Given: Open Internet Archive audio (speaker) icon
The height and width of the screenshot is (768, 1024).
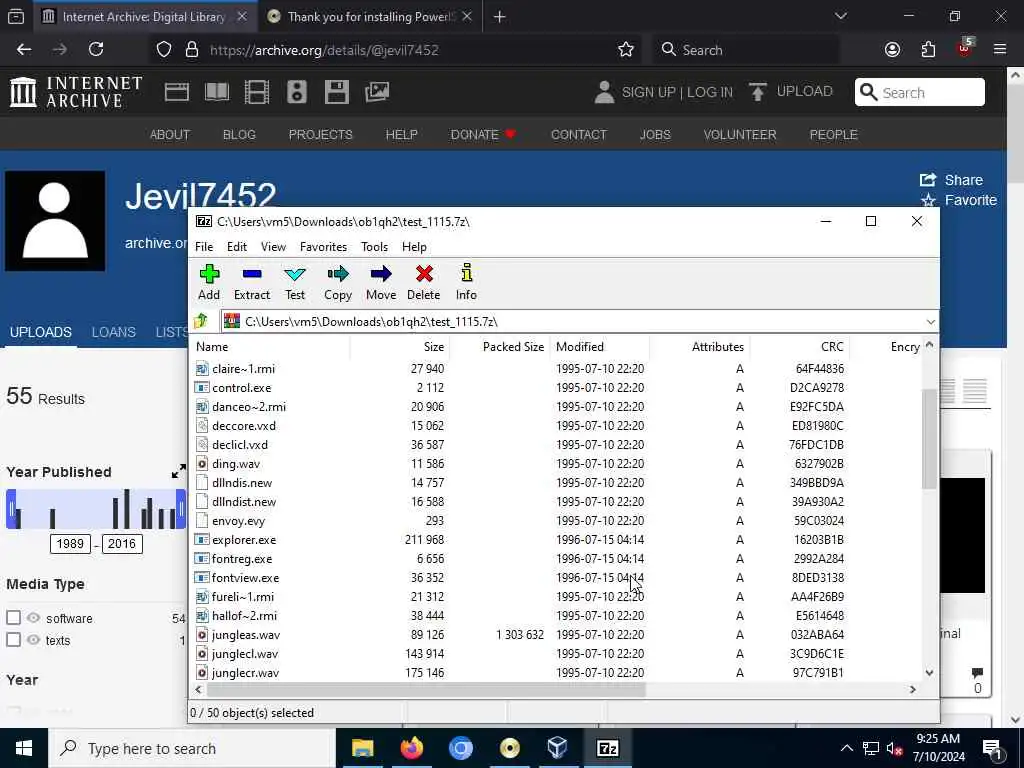Looking at the screenshot, I should (296, 92).
